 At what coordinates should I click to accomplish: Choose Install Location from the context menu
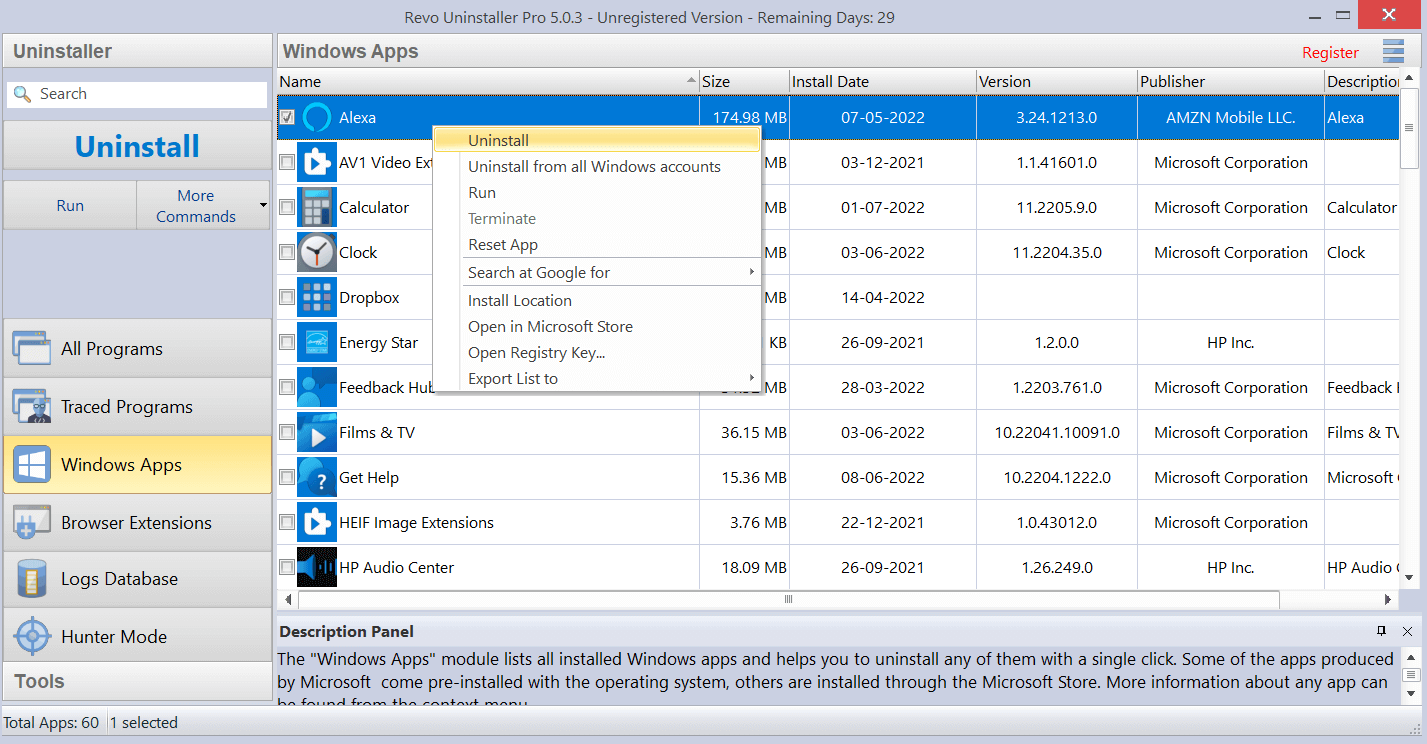coord(519,300)
